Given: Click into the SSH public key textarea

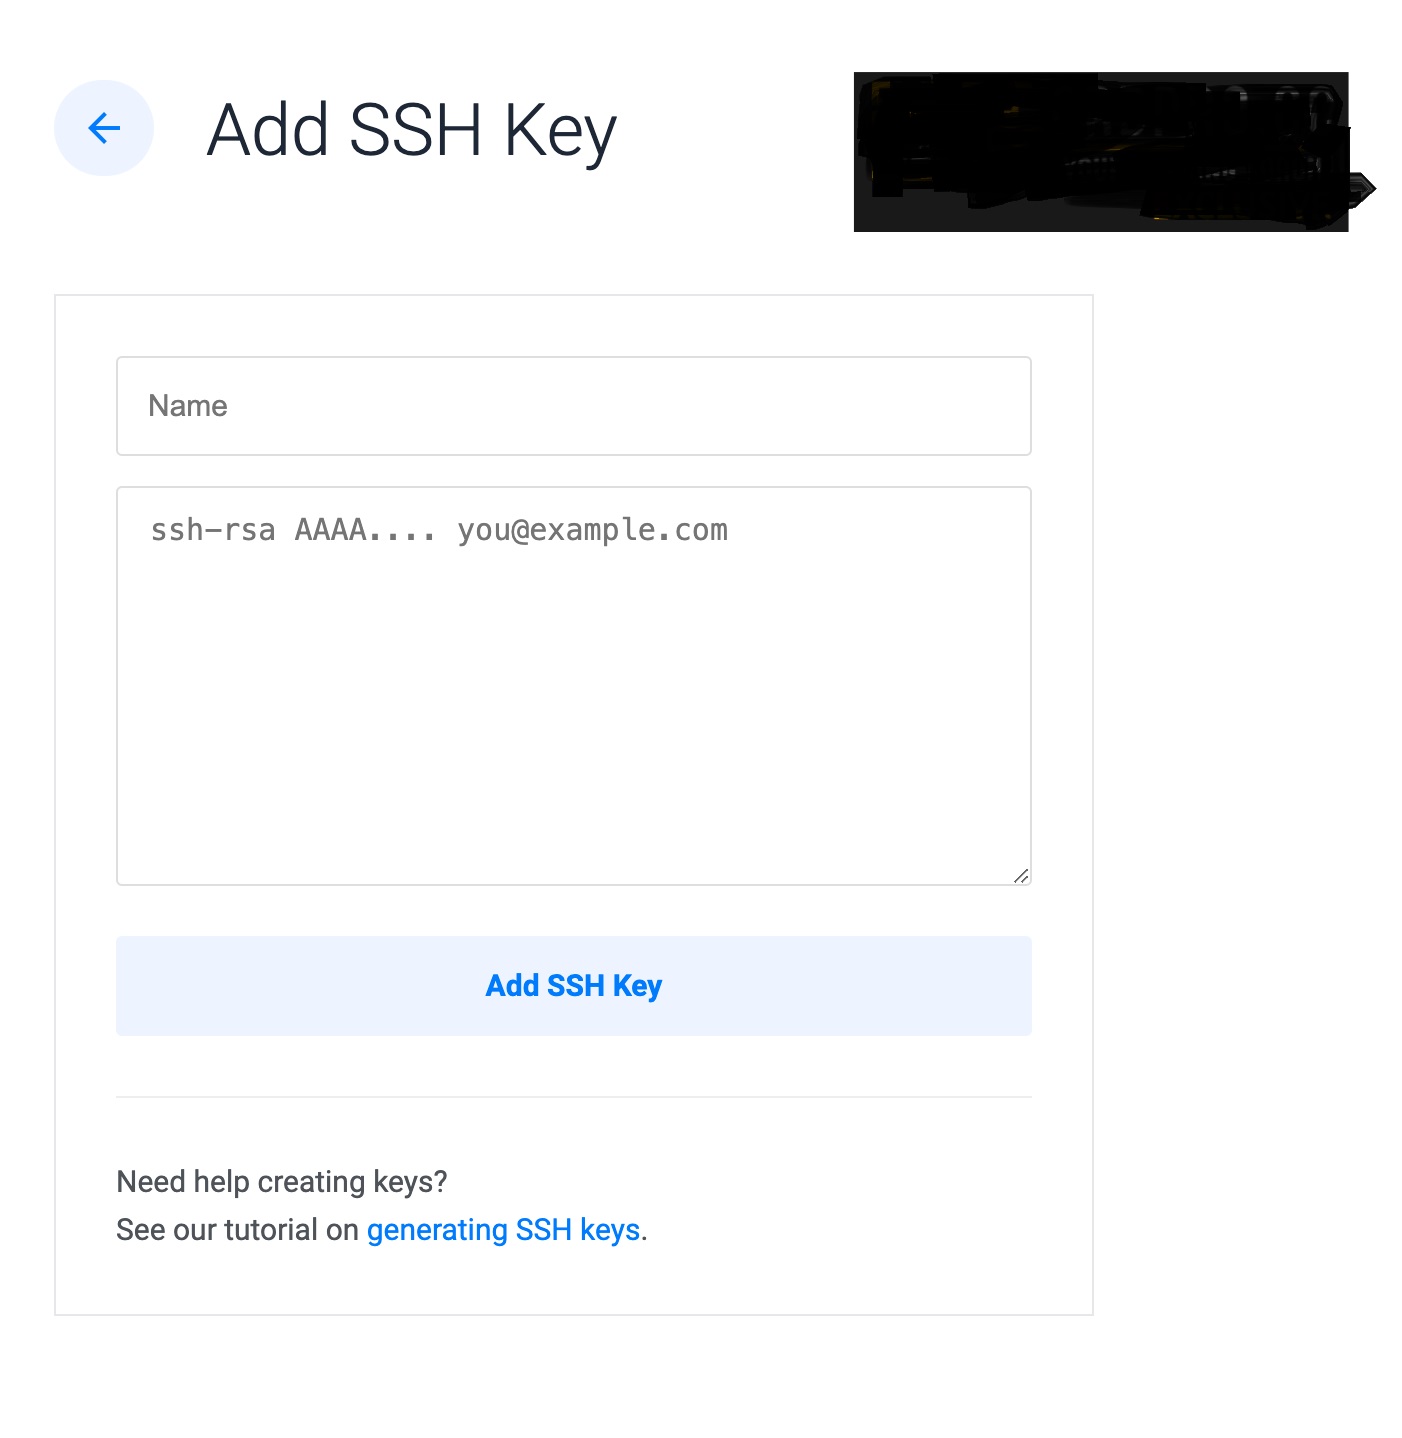Looking at the screenshot, I should [x=573, y=685].
